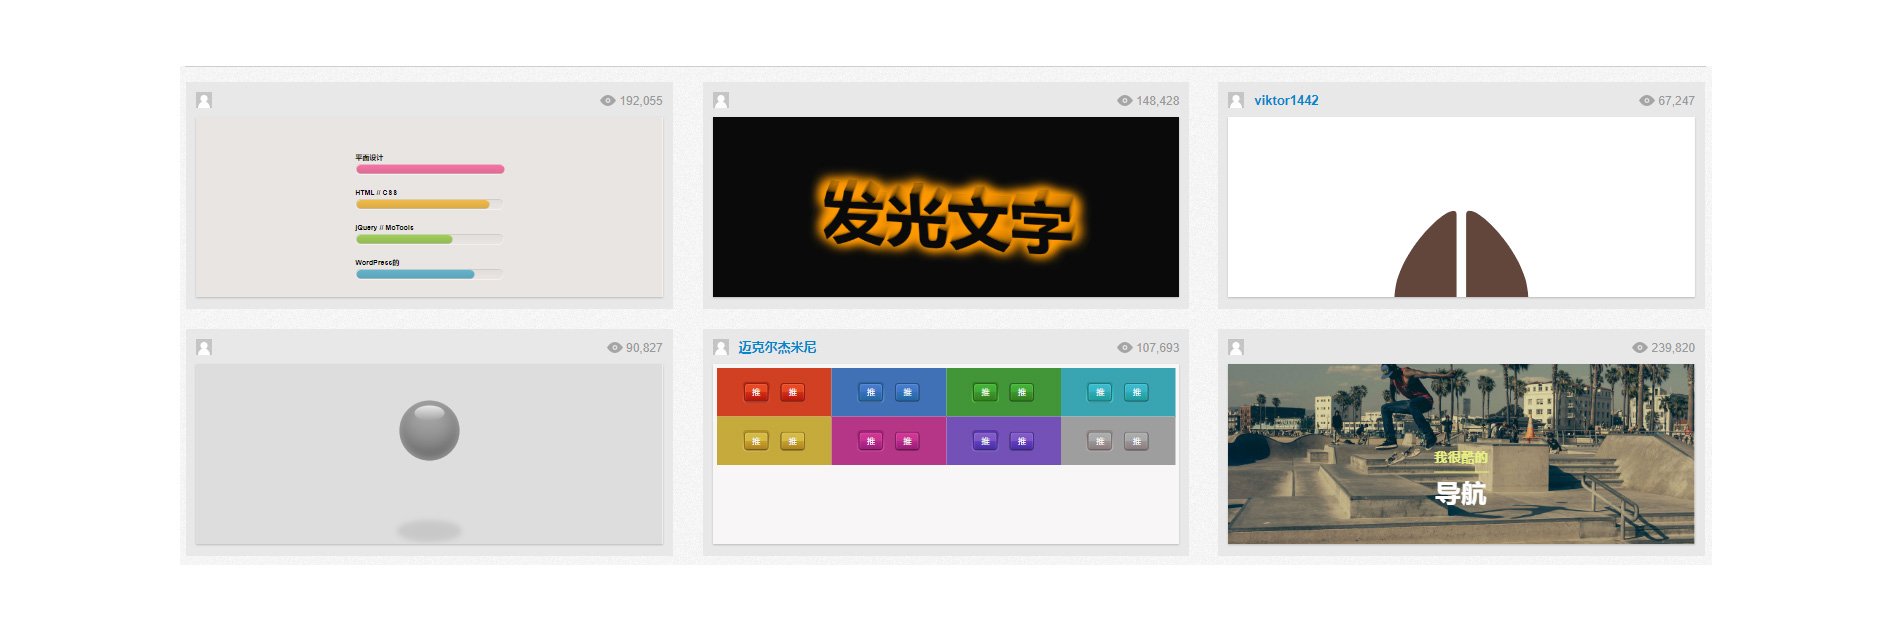The width and height of the screenshot is (1891, 632).
Task: Click the HTML // CSS label
Action: (376, 193)
